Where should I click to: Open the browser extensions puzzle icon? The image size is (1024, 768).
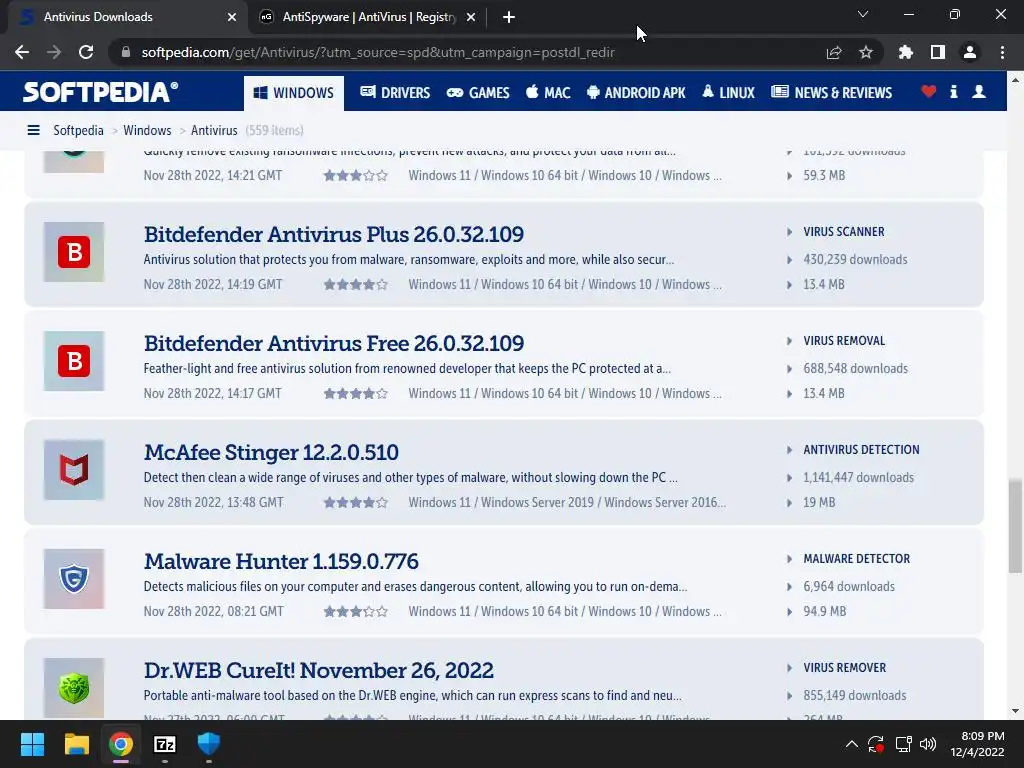pos(905,52)
